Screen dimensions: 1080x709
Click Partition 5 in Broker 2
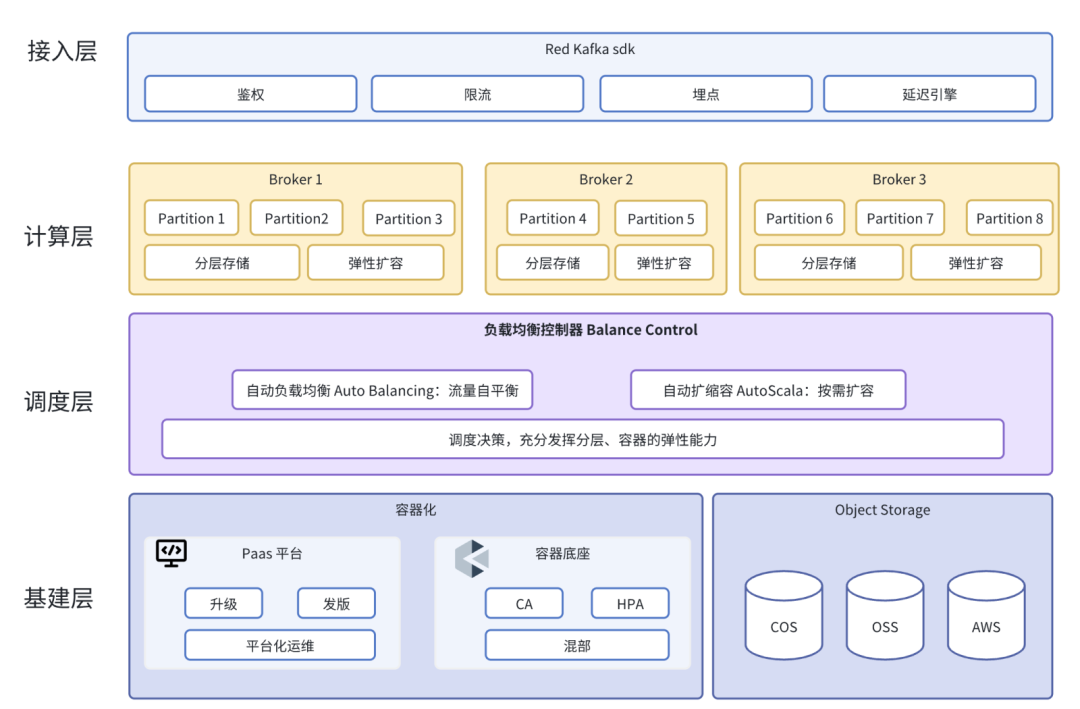[x=661, y=218]
